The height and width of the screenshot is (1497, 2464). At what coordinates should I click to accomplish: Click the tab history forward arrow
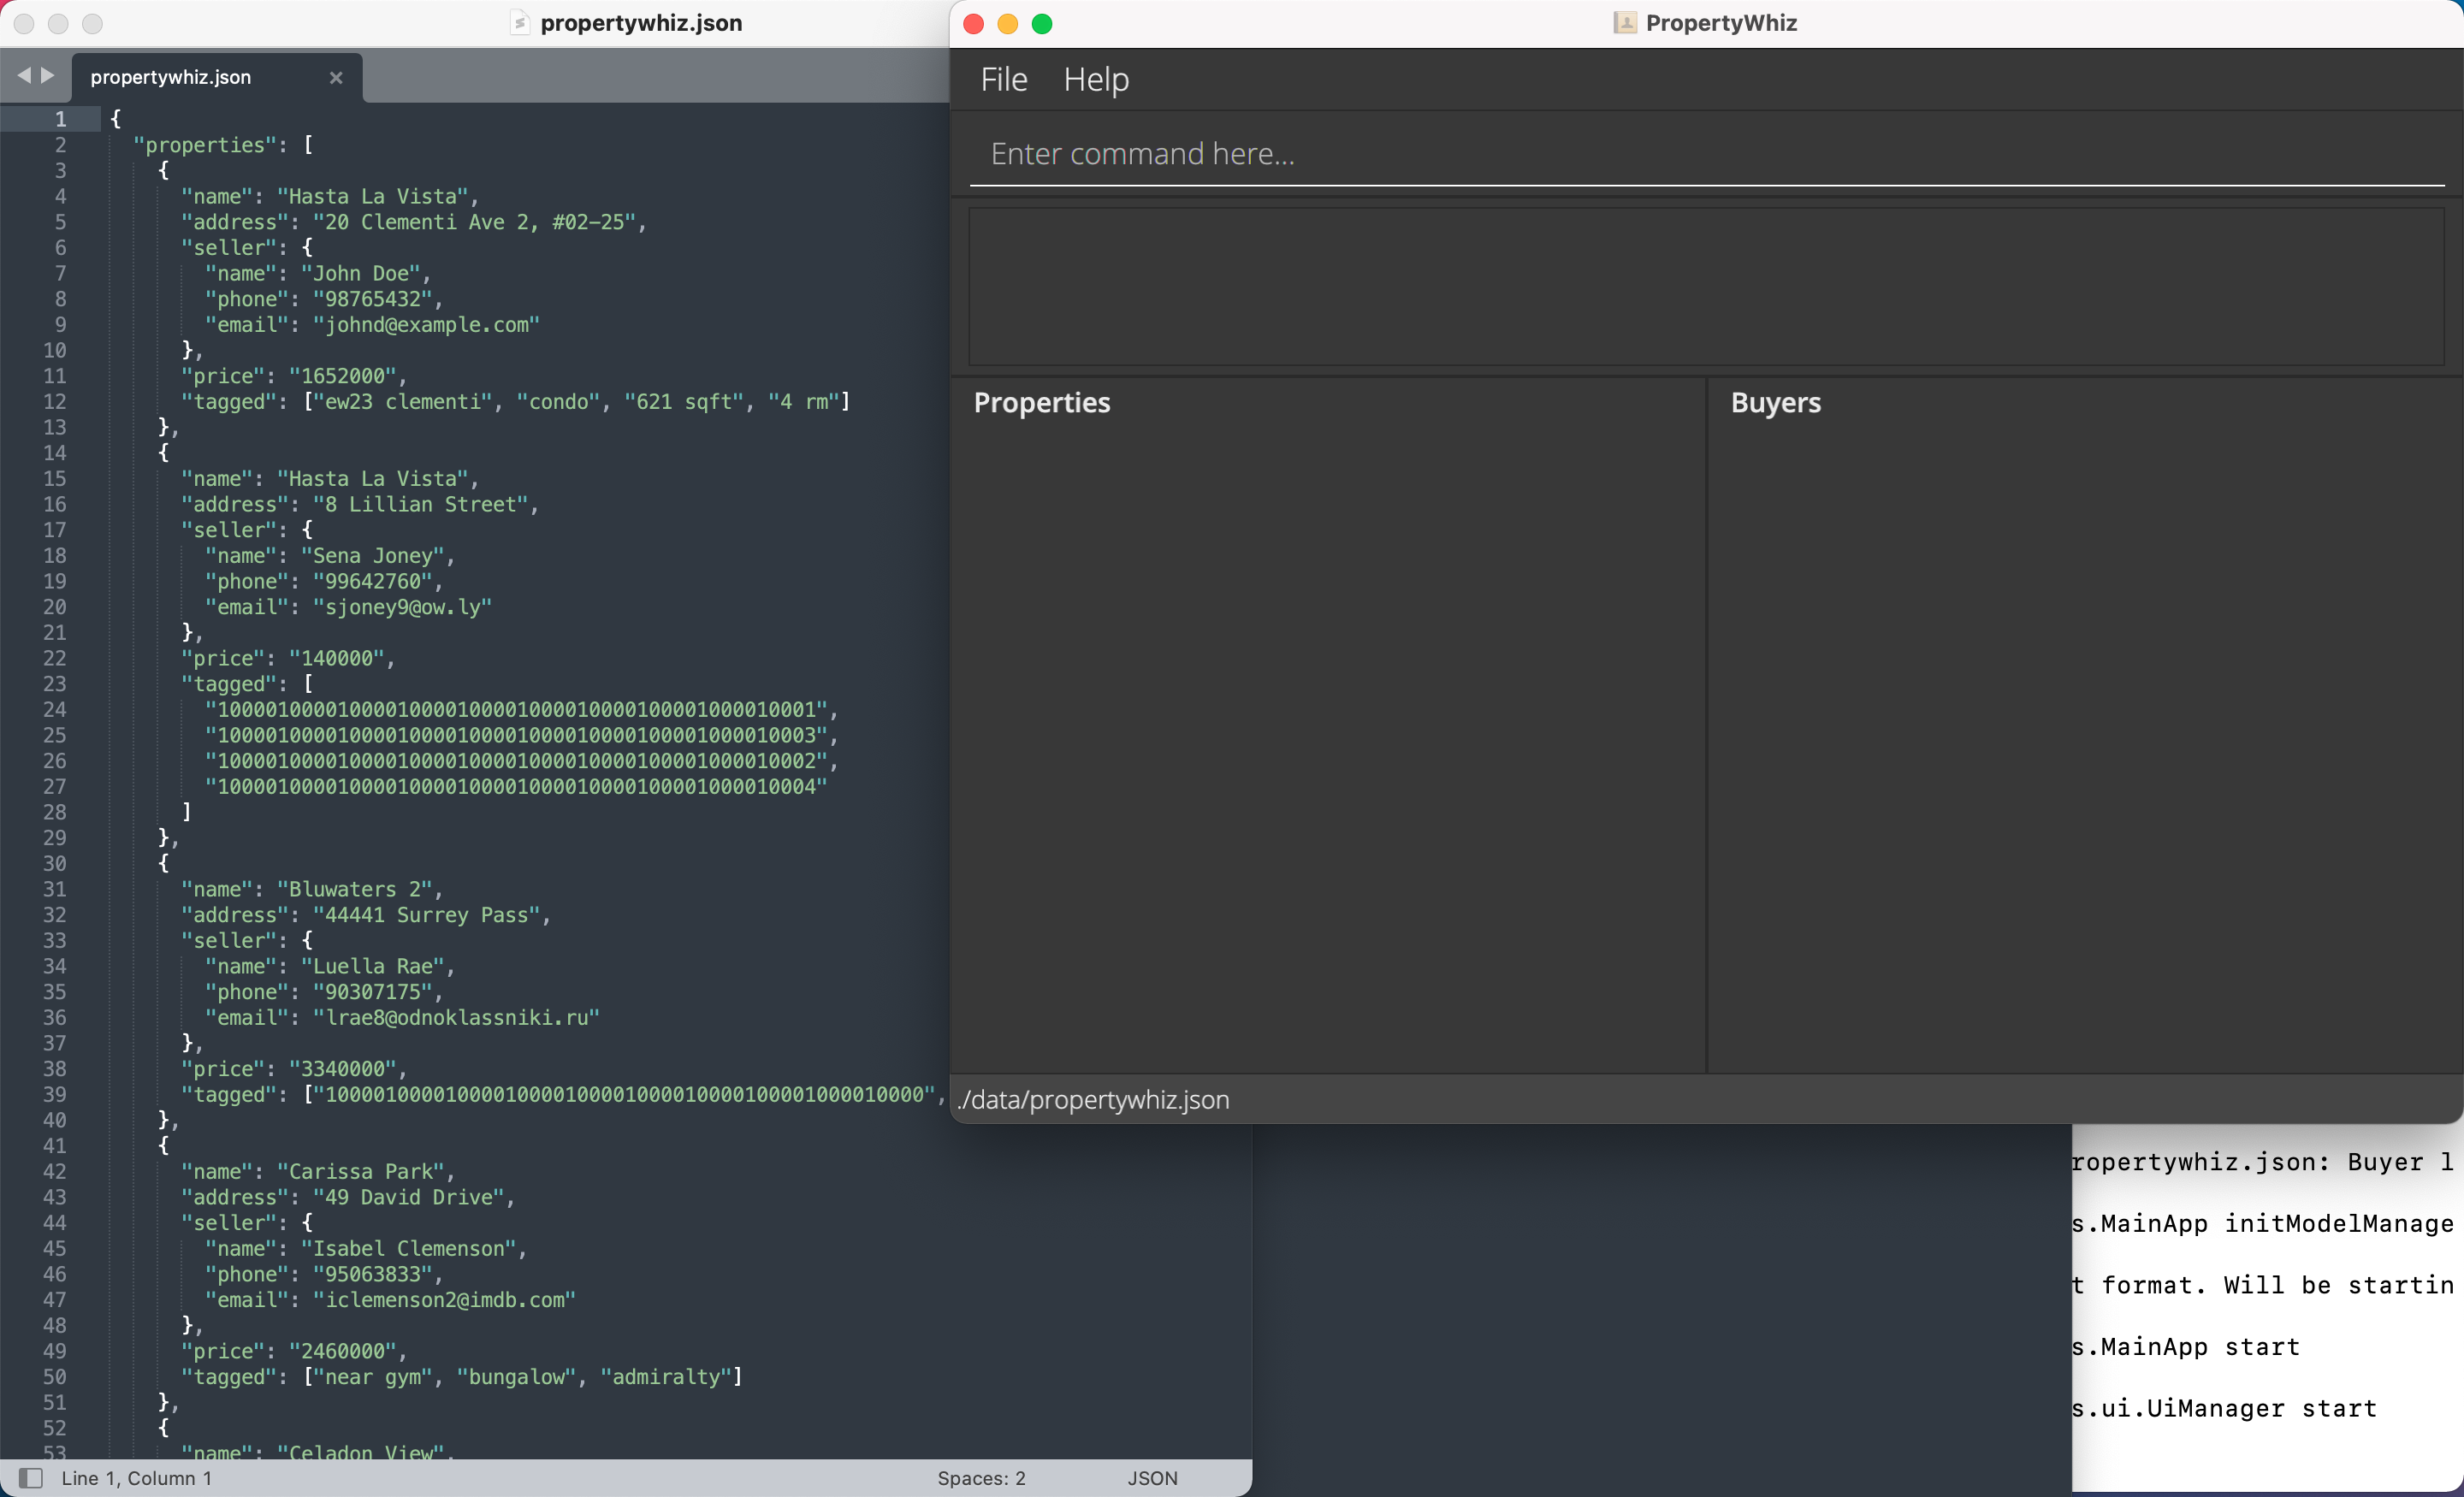(47, 76)
